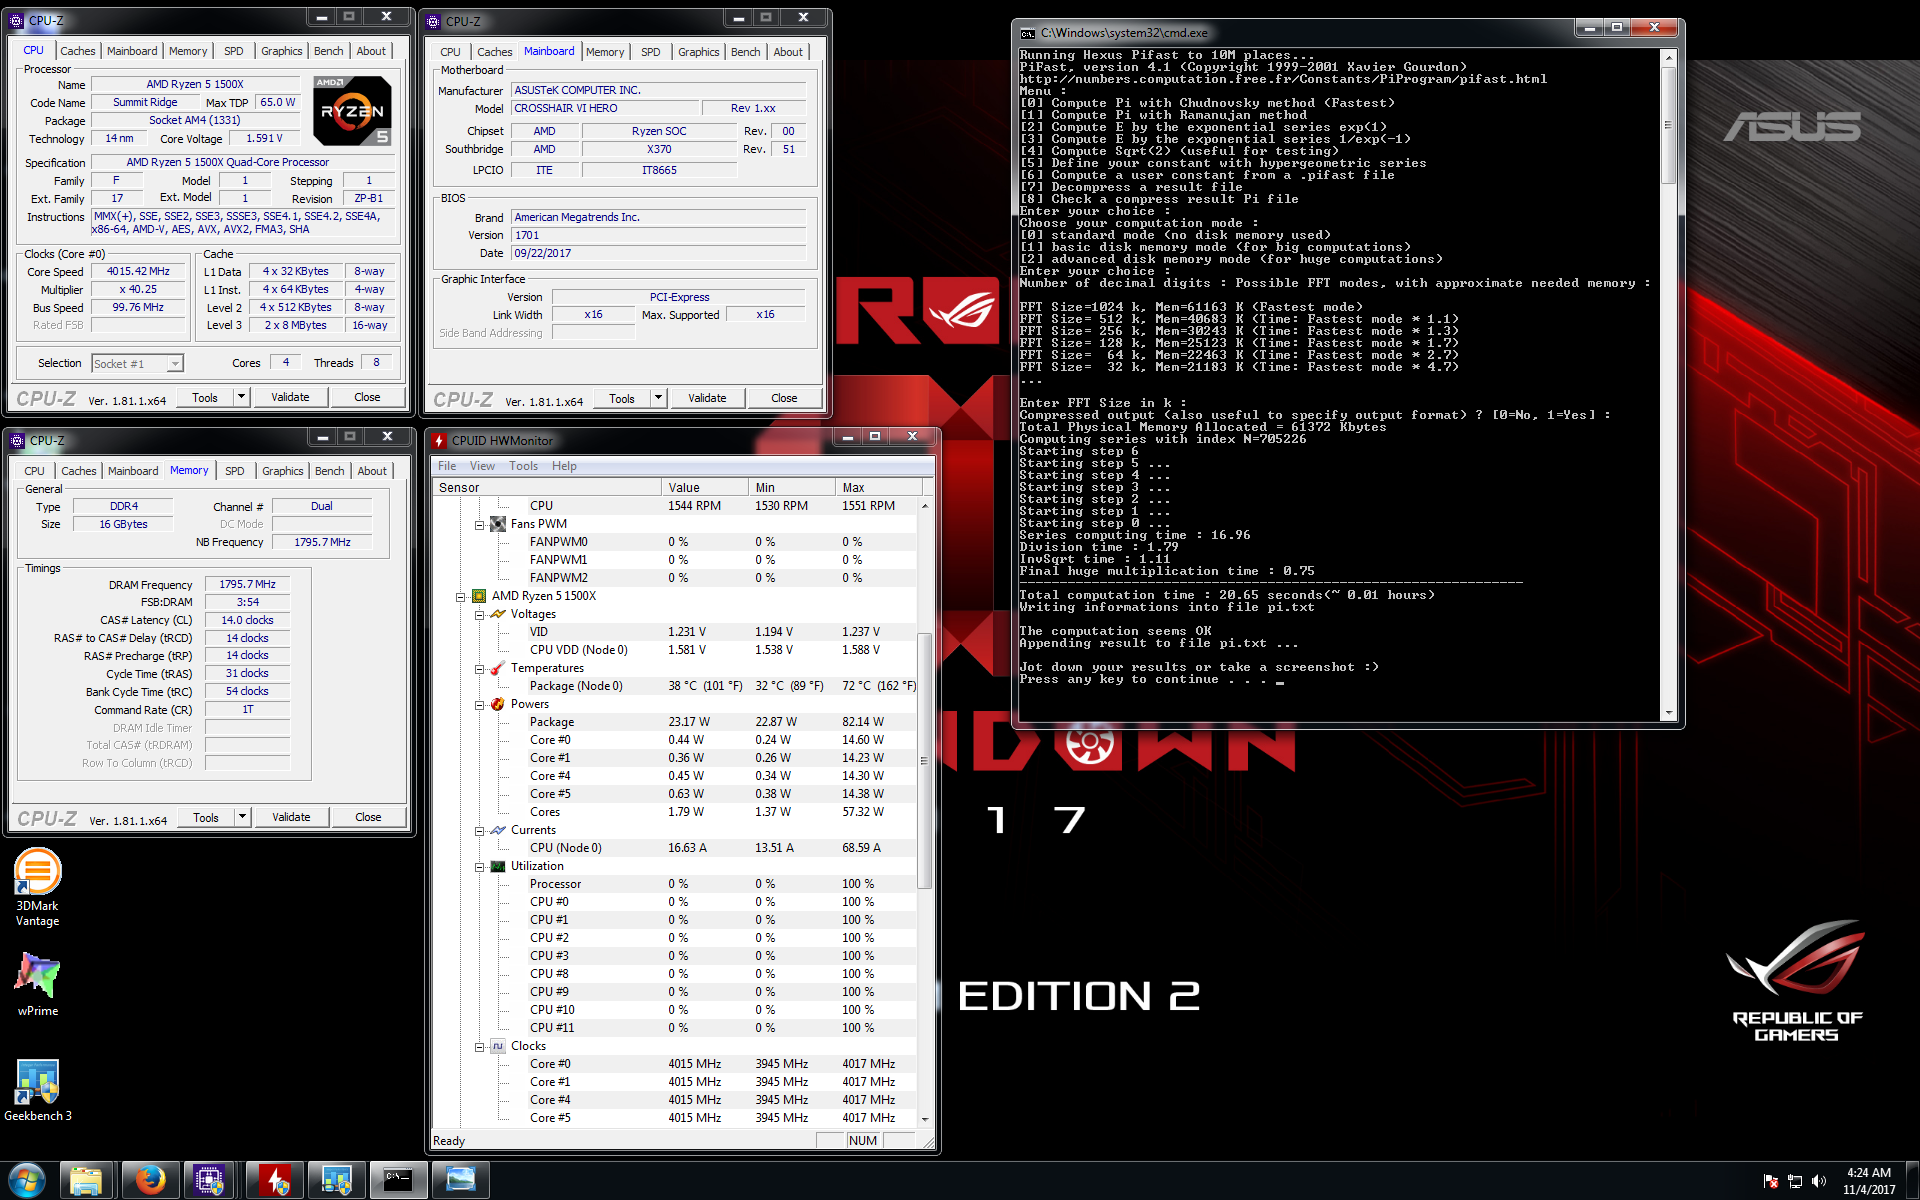Collapse the Voltages tree node
This screenshot has width=1920, height=1200.
[x=479, y=614]
